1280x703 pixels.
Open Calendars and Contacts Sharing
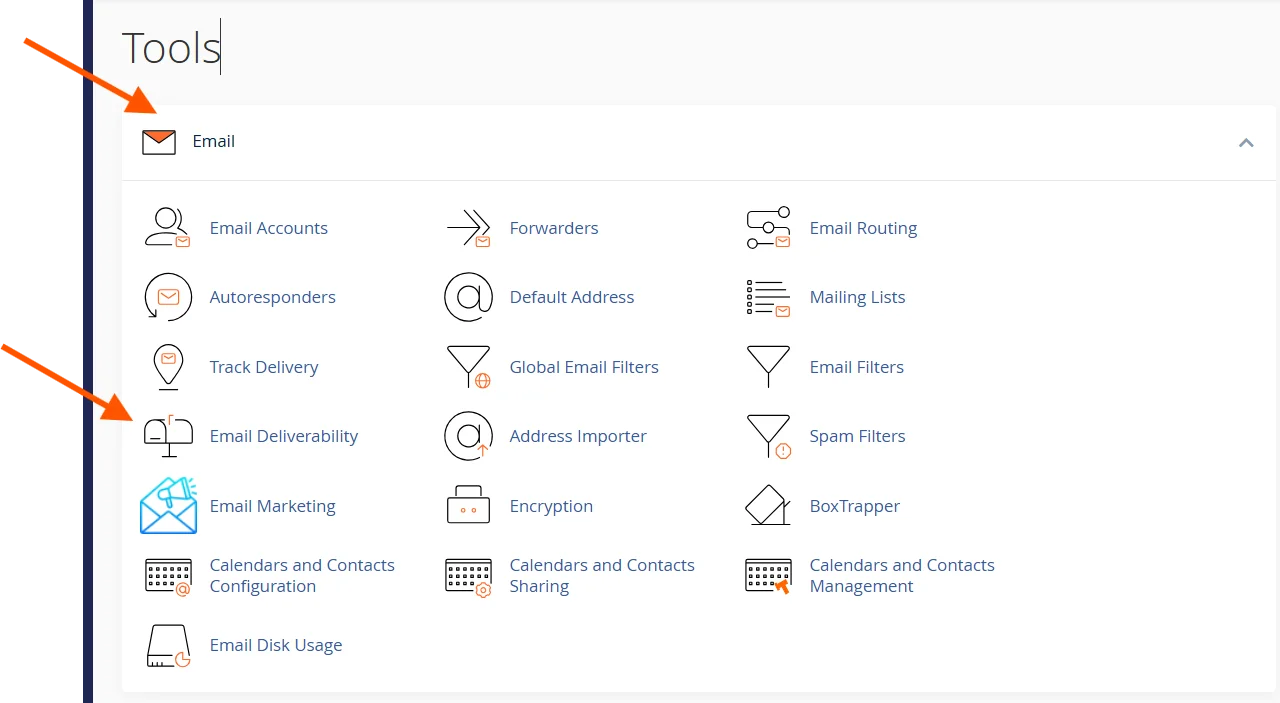coord(602,575)
